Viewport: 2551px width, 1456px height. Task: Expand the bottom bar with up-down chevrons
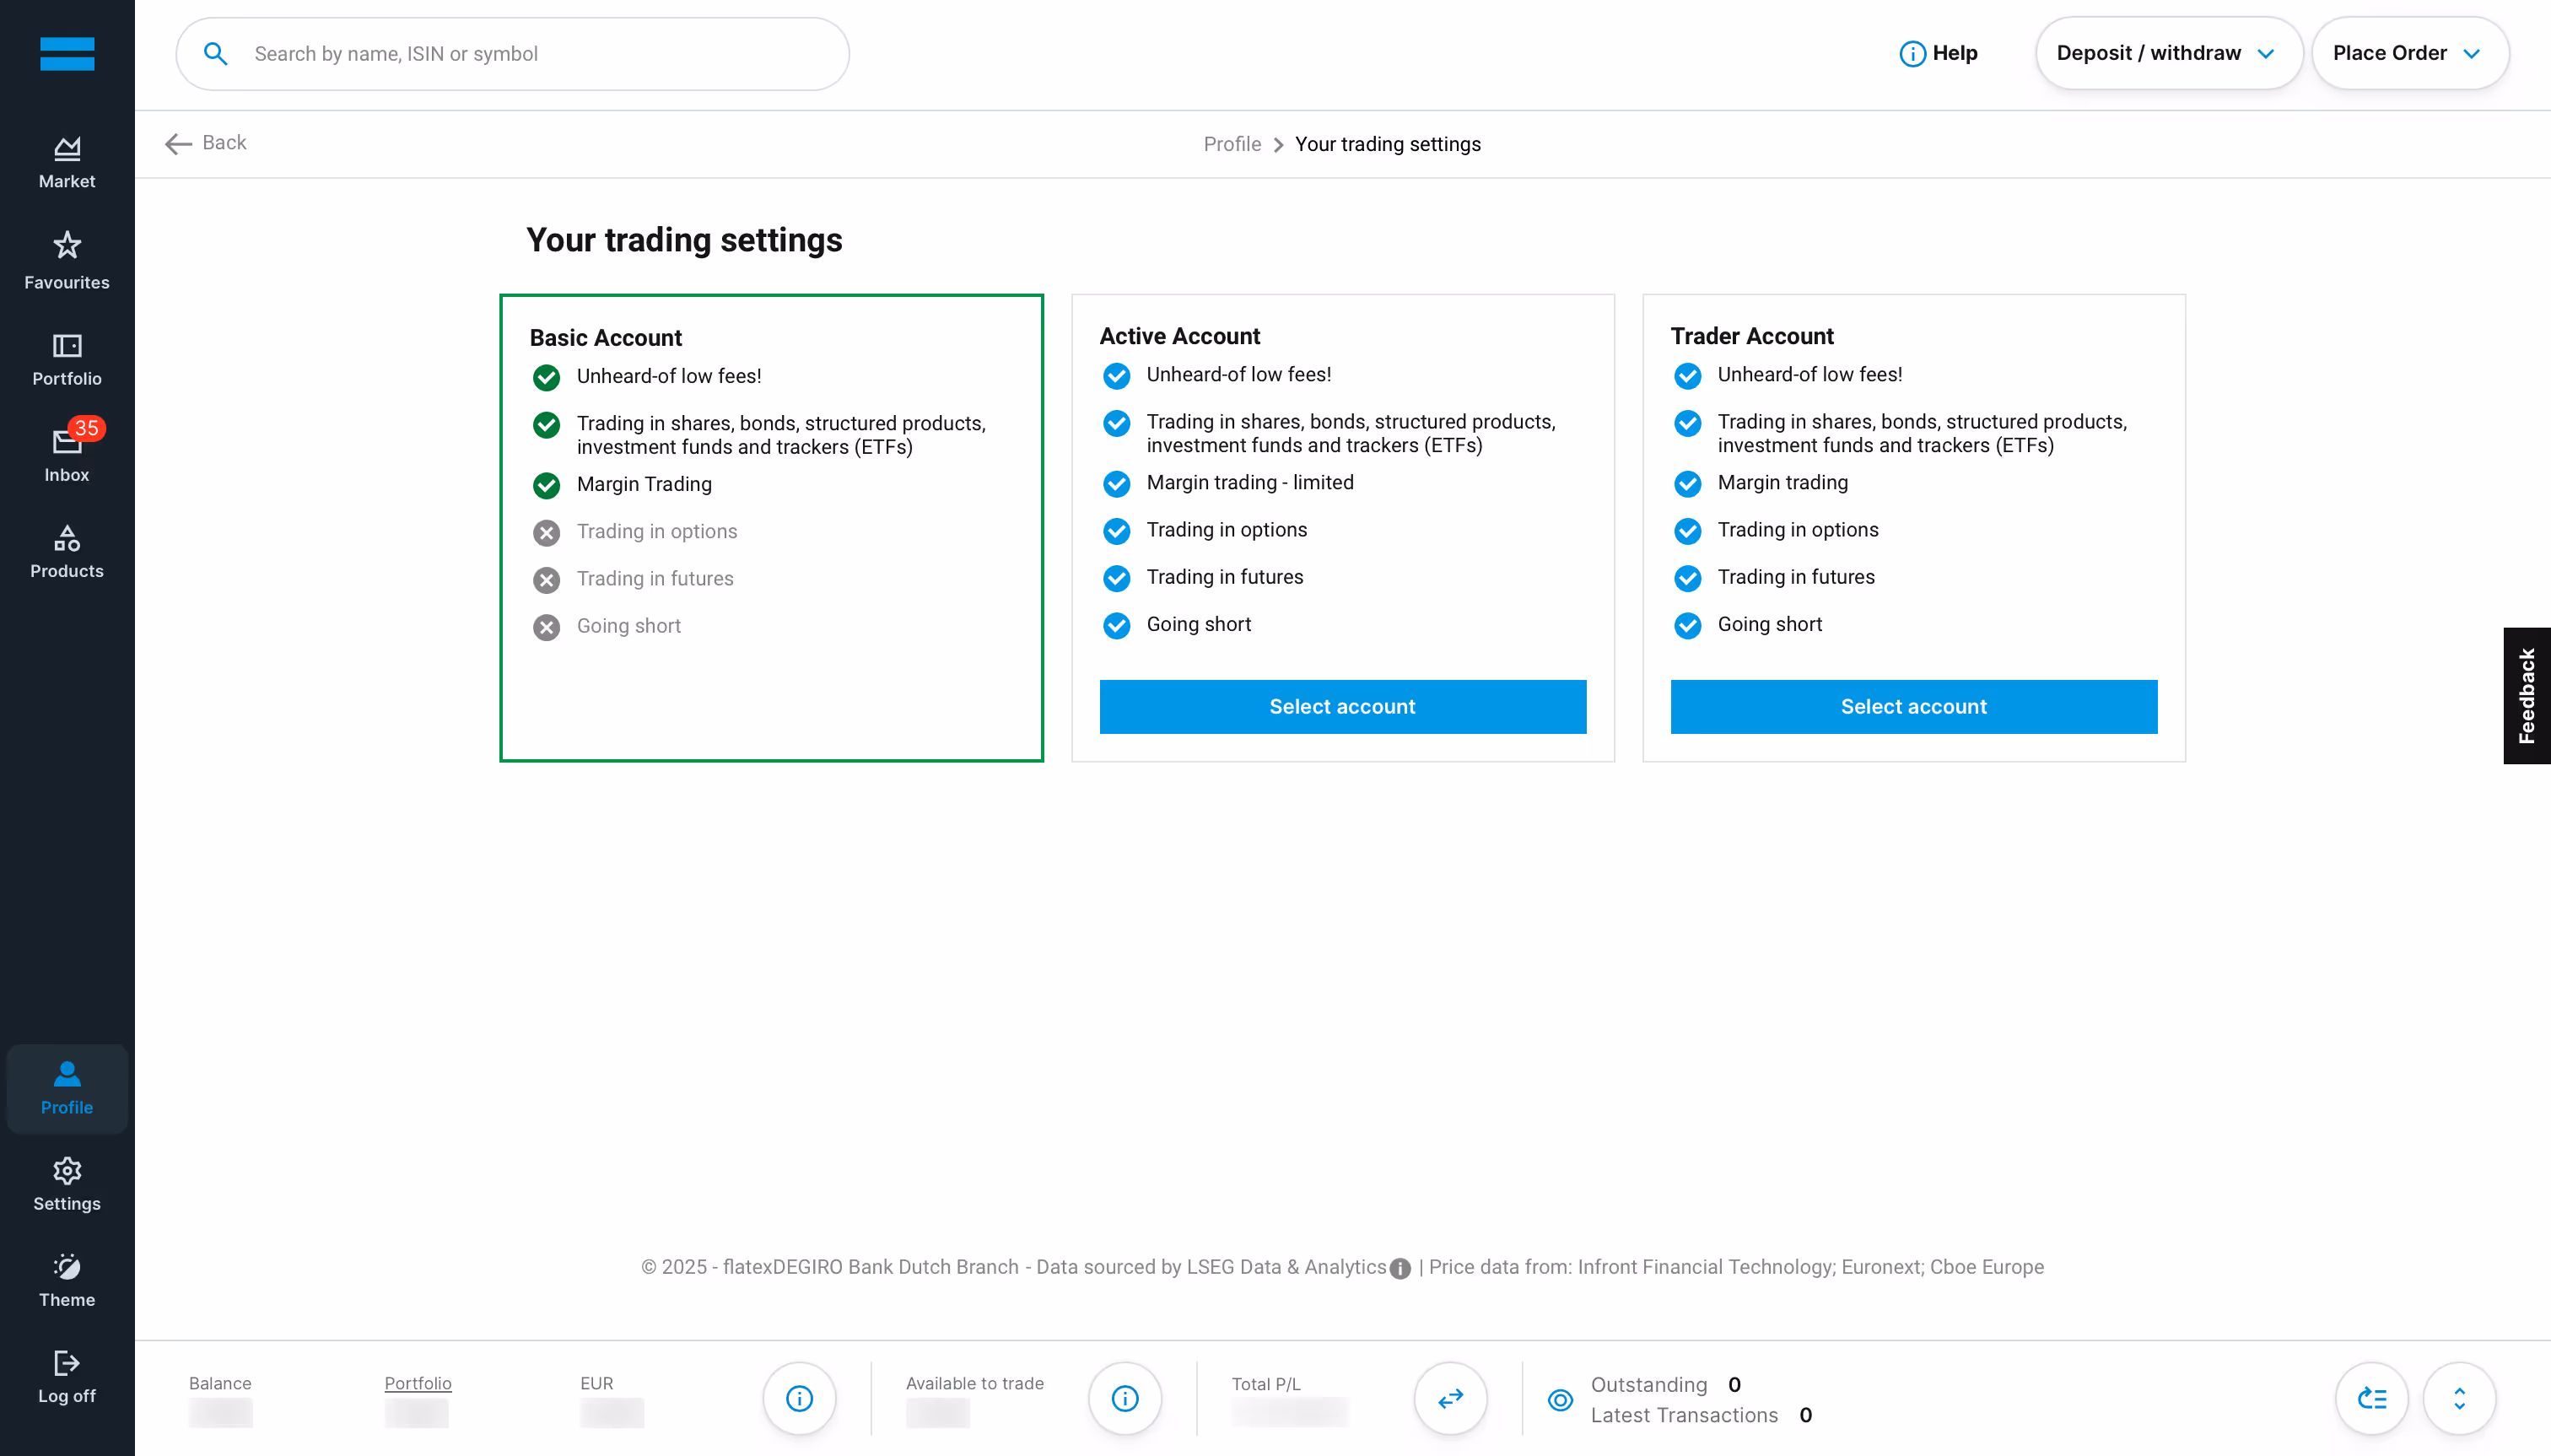pos(2459,1398)
